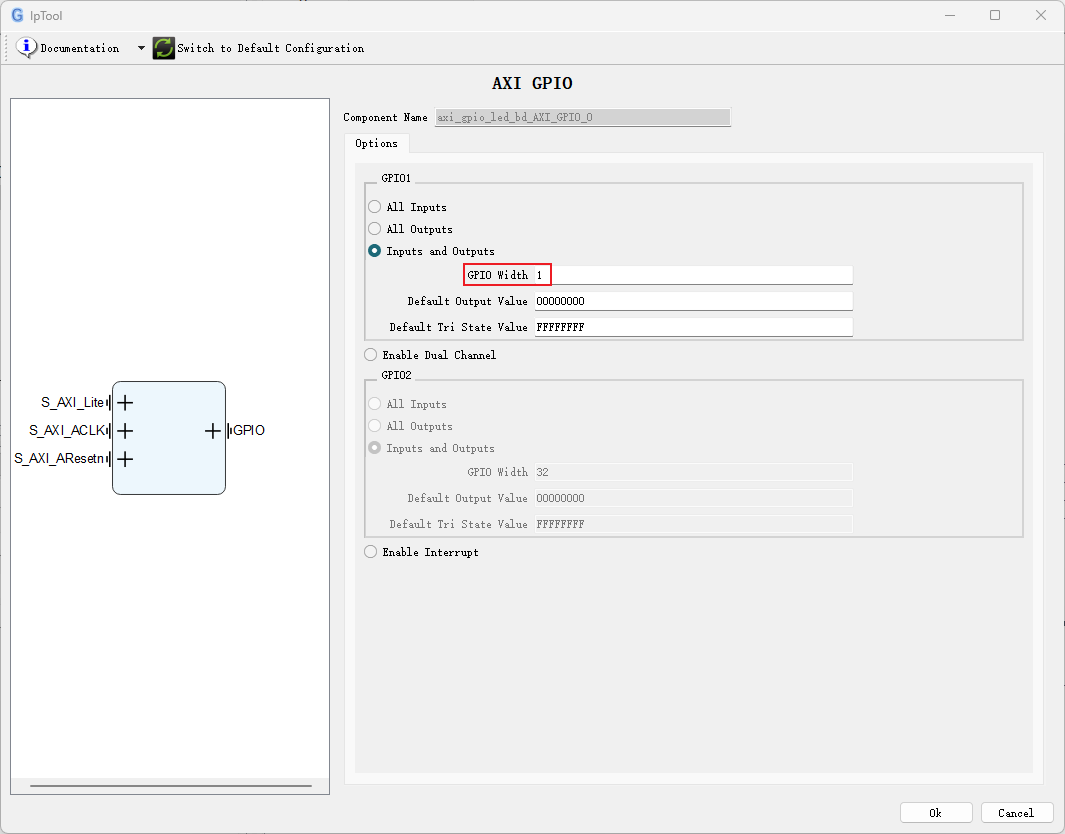Image resolution: width=1065 pixels, height=834 pixels.
Task: Toggle Enable Interrupt option
Action: click(370, 551)
